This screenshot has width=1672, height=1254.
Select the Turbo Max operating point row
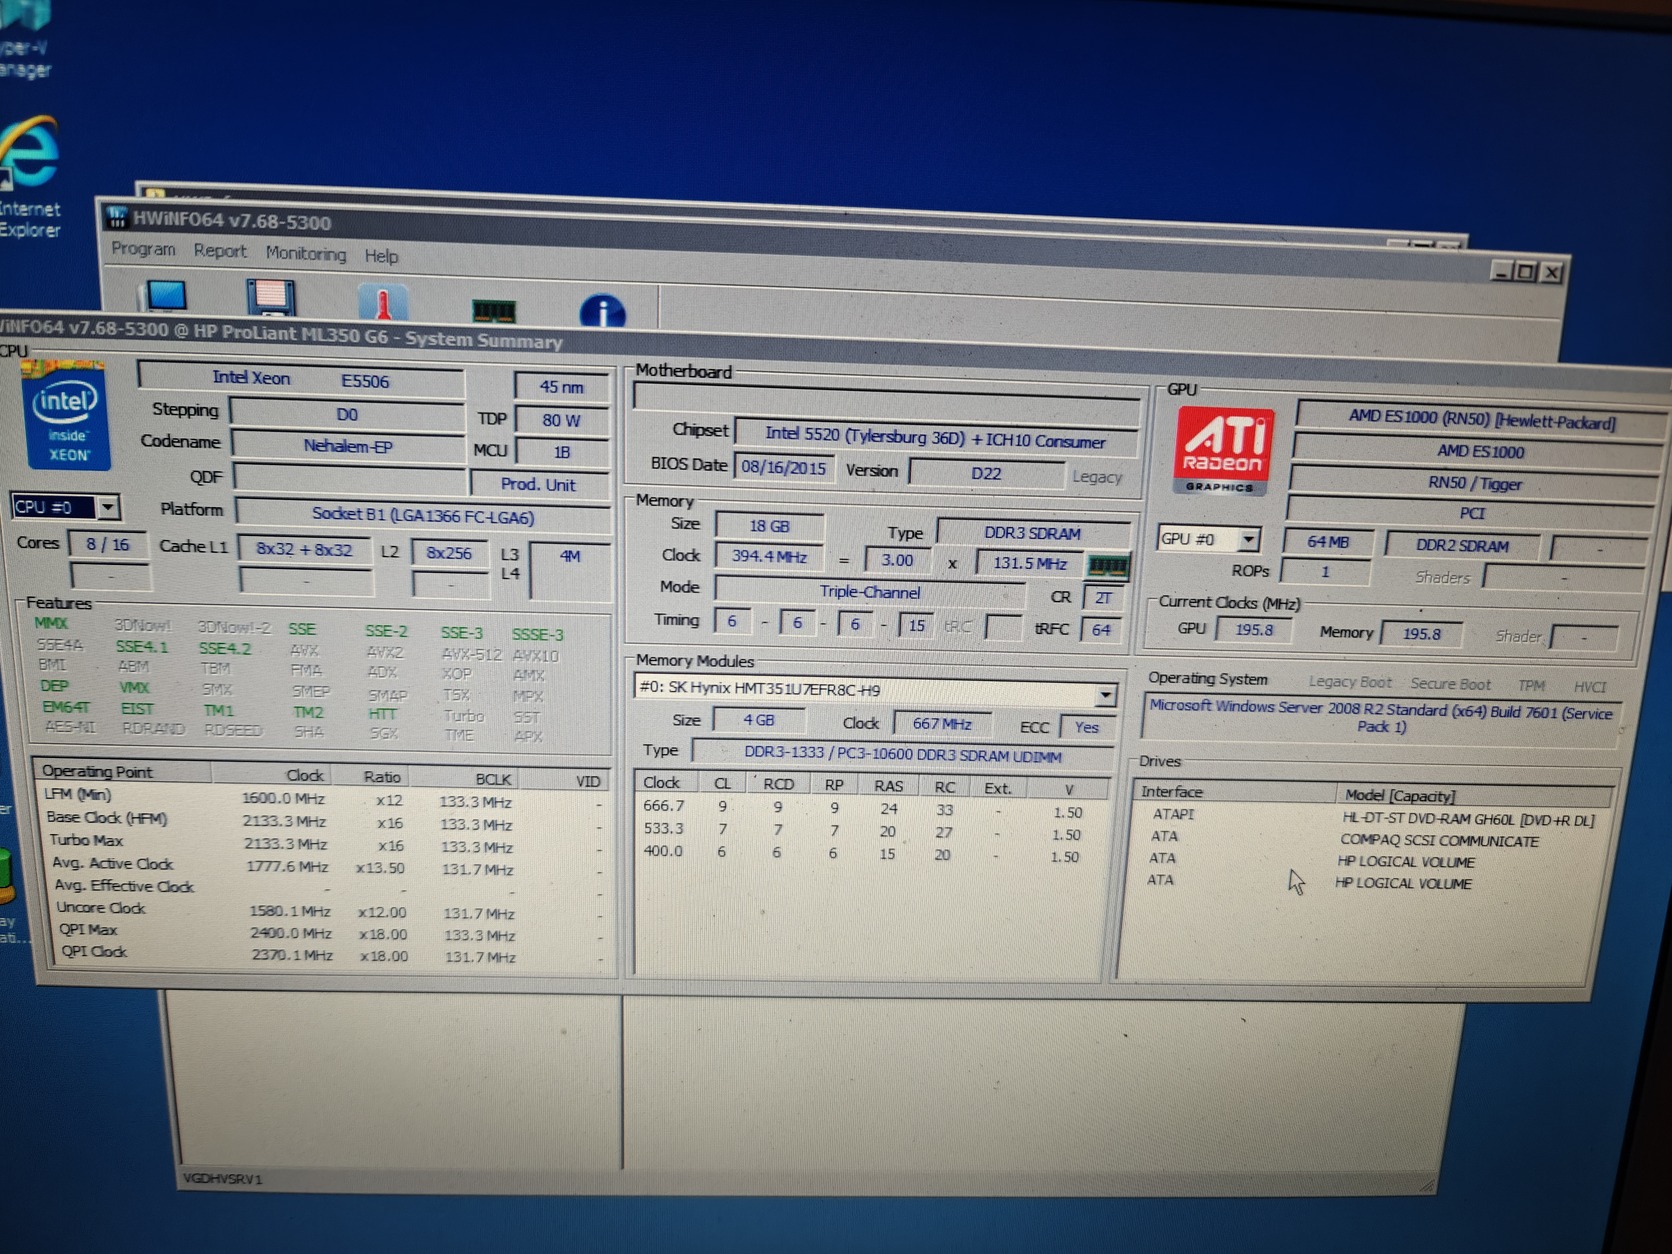click(326, 844)
